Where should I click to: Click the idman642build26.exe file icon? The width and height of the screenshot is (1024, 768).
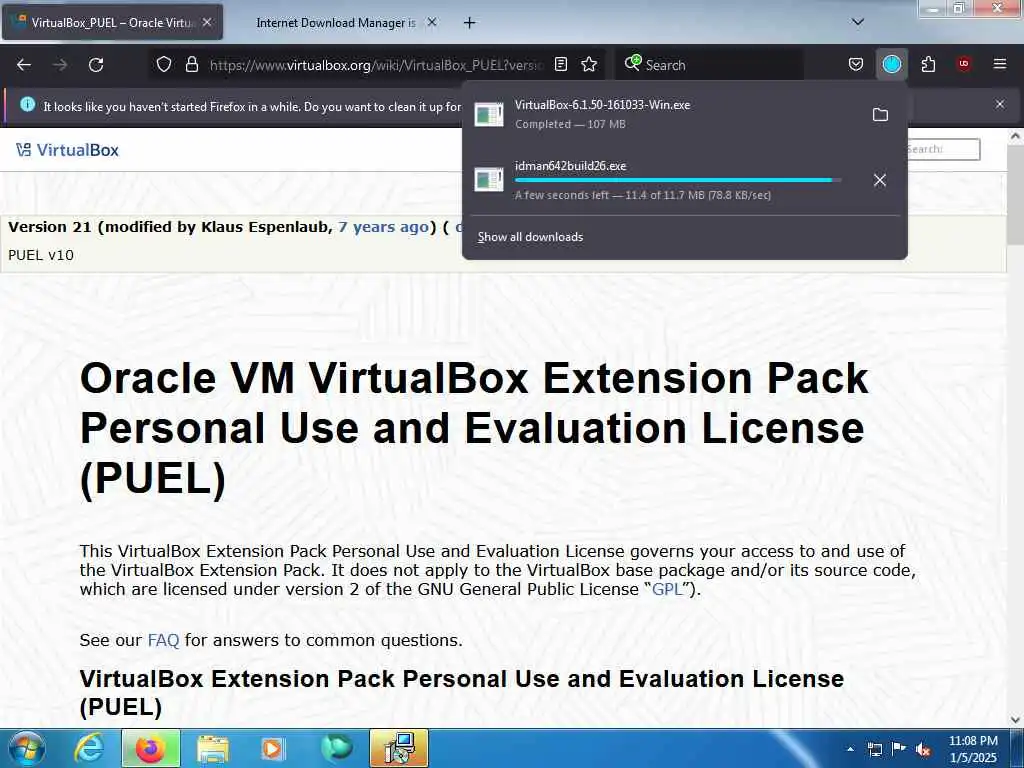click(489, 180)
